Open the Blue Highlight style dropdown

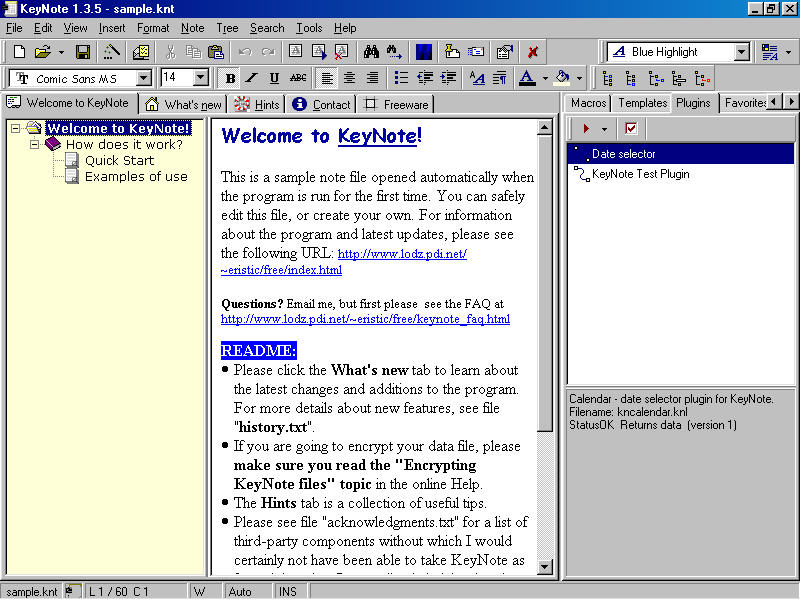741,52
